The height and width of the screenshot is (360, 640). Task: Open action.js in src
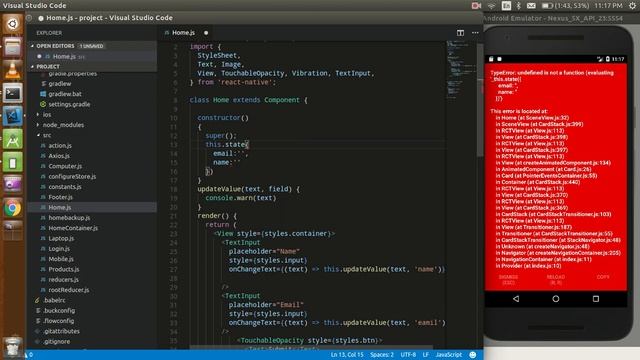[60, 145]
